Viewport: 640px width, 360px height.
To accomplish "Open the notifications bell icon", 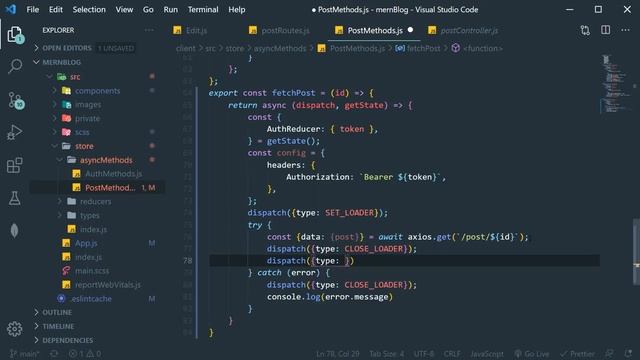I will point(628,354).
